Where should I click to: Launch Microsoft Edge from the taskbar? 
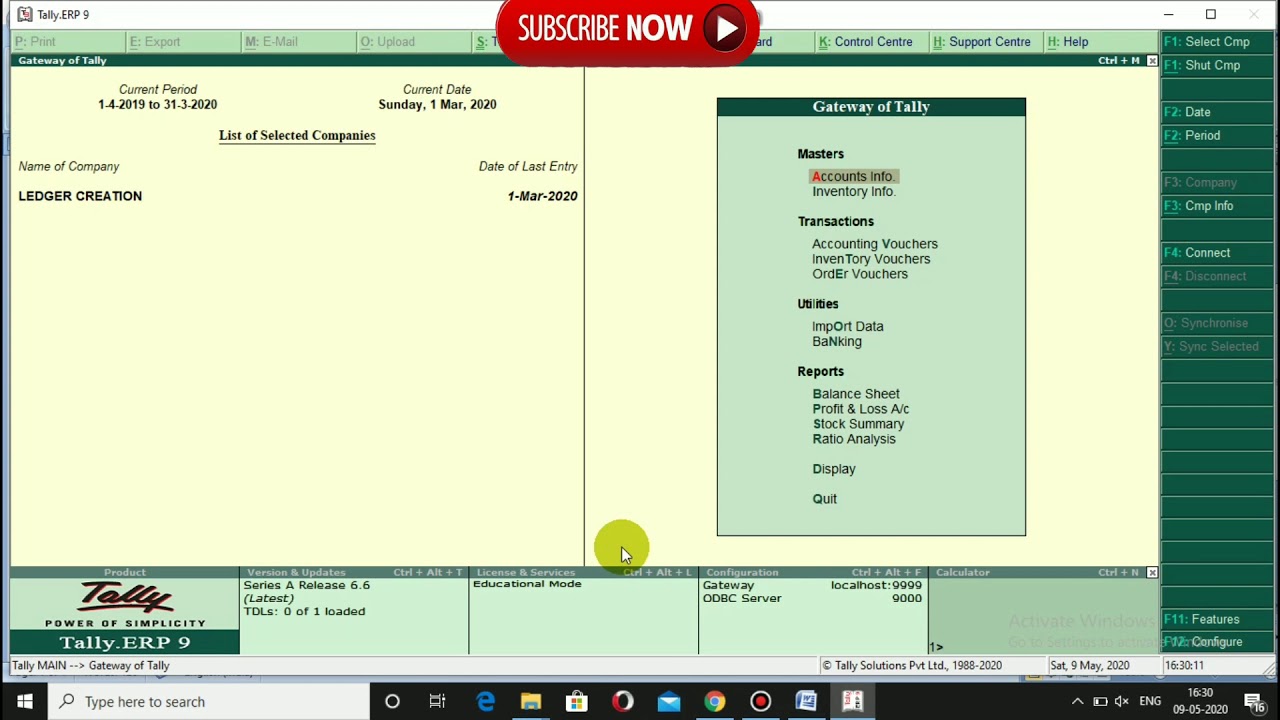pos(485,702)
